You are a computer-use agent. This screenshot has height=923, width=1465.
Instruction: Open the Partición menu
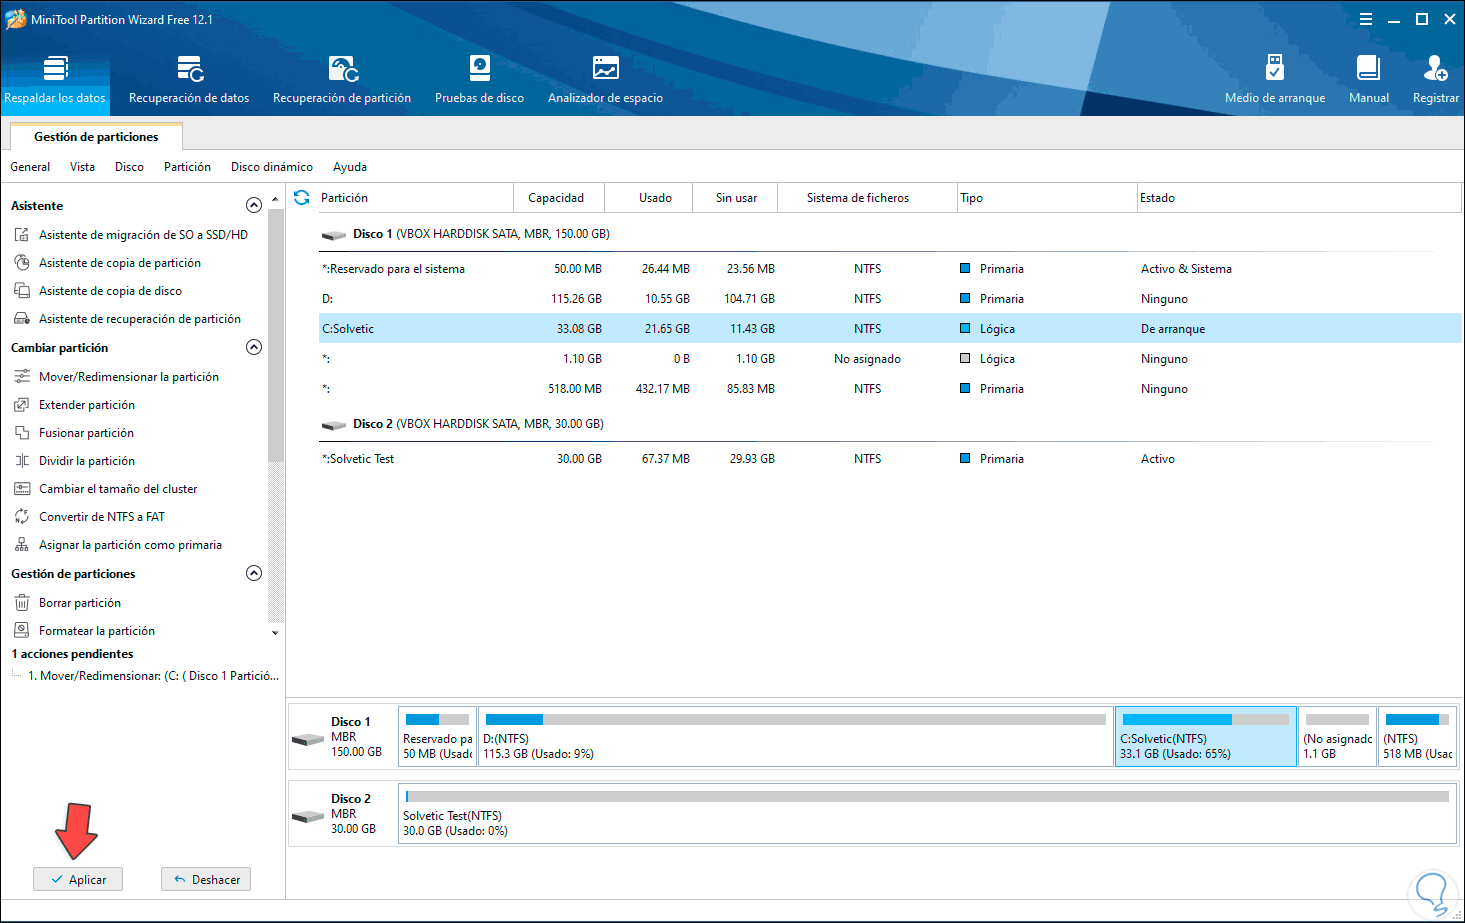click(187, 167)
